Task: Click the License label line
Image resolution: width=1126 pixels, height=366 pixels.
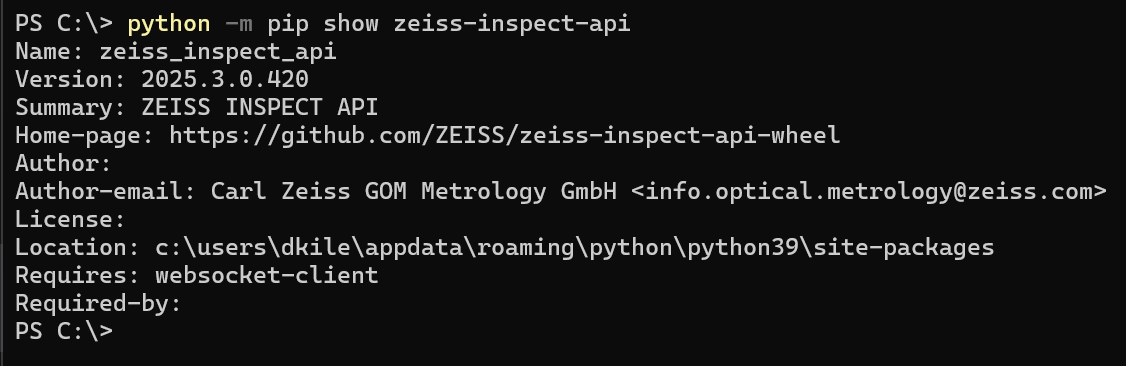Action: (70, 220)
